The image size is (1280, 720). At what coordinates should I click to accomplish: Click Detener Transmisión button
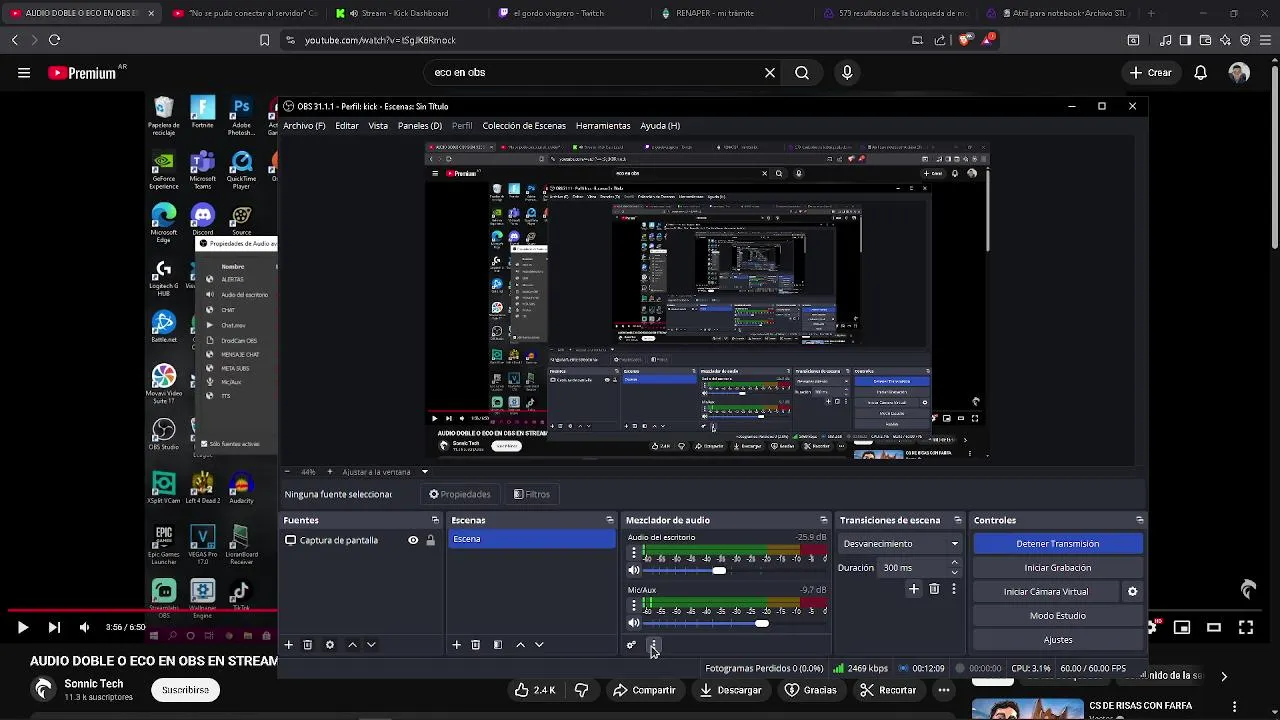(x=1058, y=544)
